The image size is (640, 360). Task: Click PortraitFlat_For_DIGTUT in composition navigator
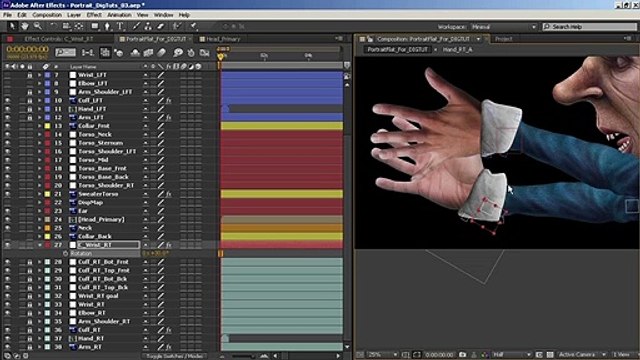click(397, 49)
